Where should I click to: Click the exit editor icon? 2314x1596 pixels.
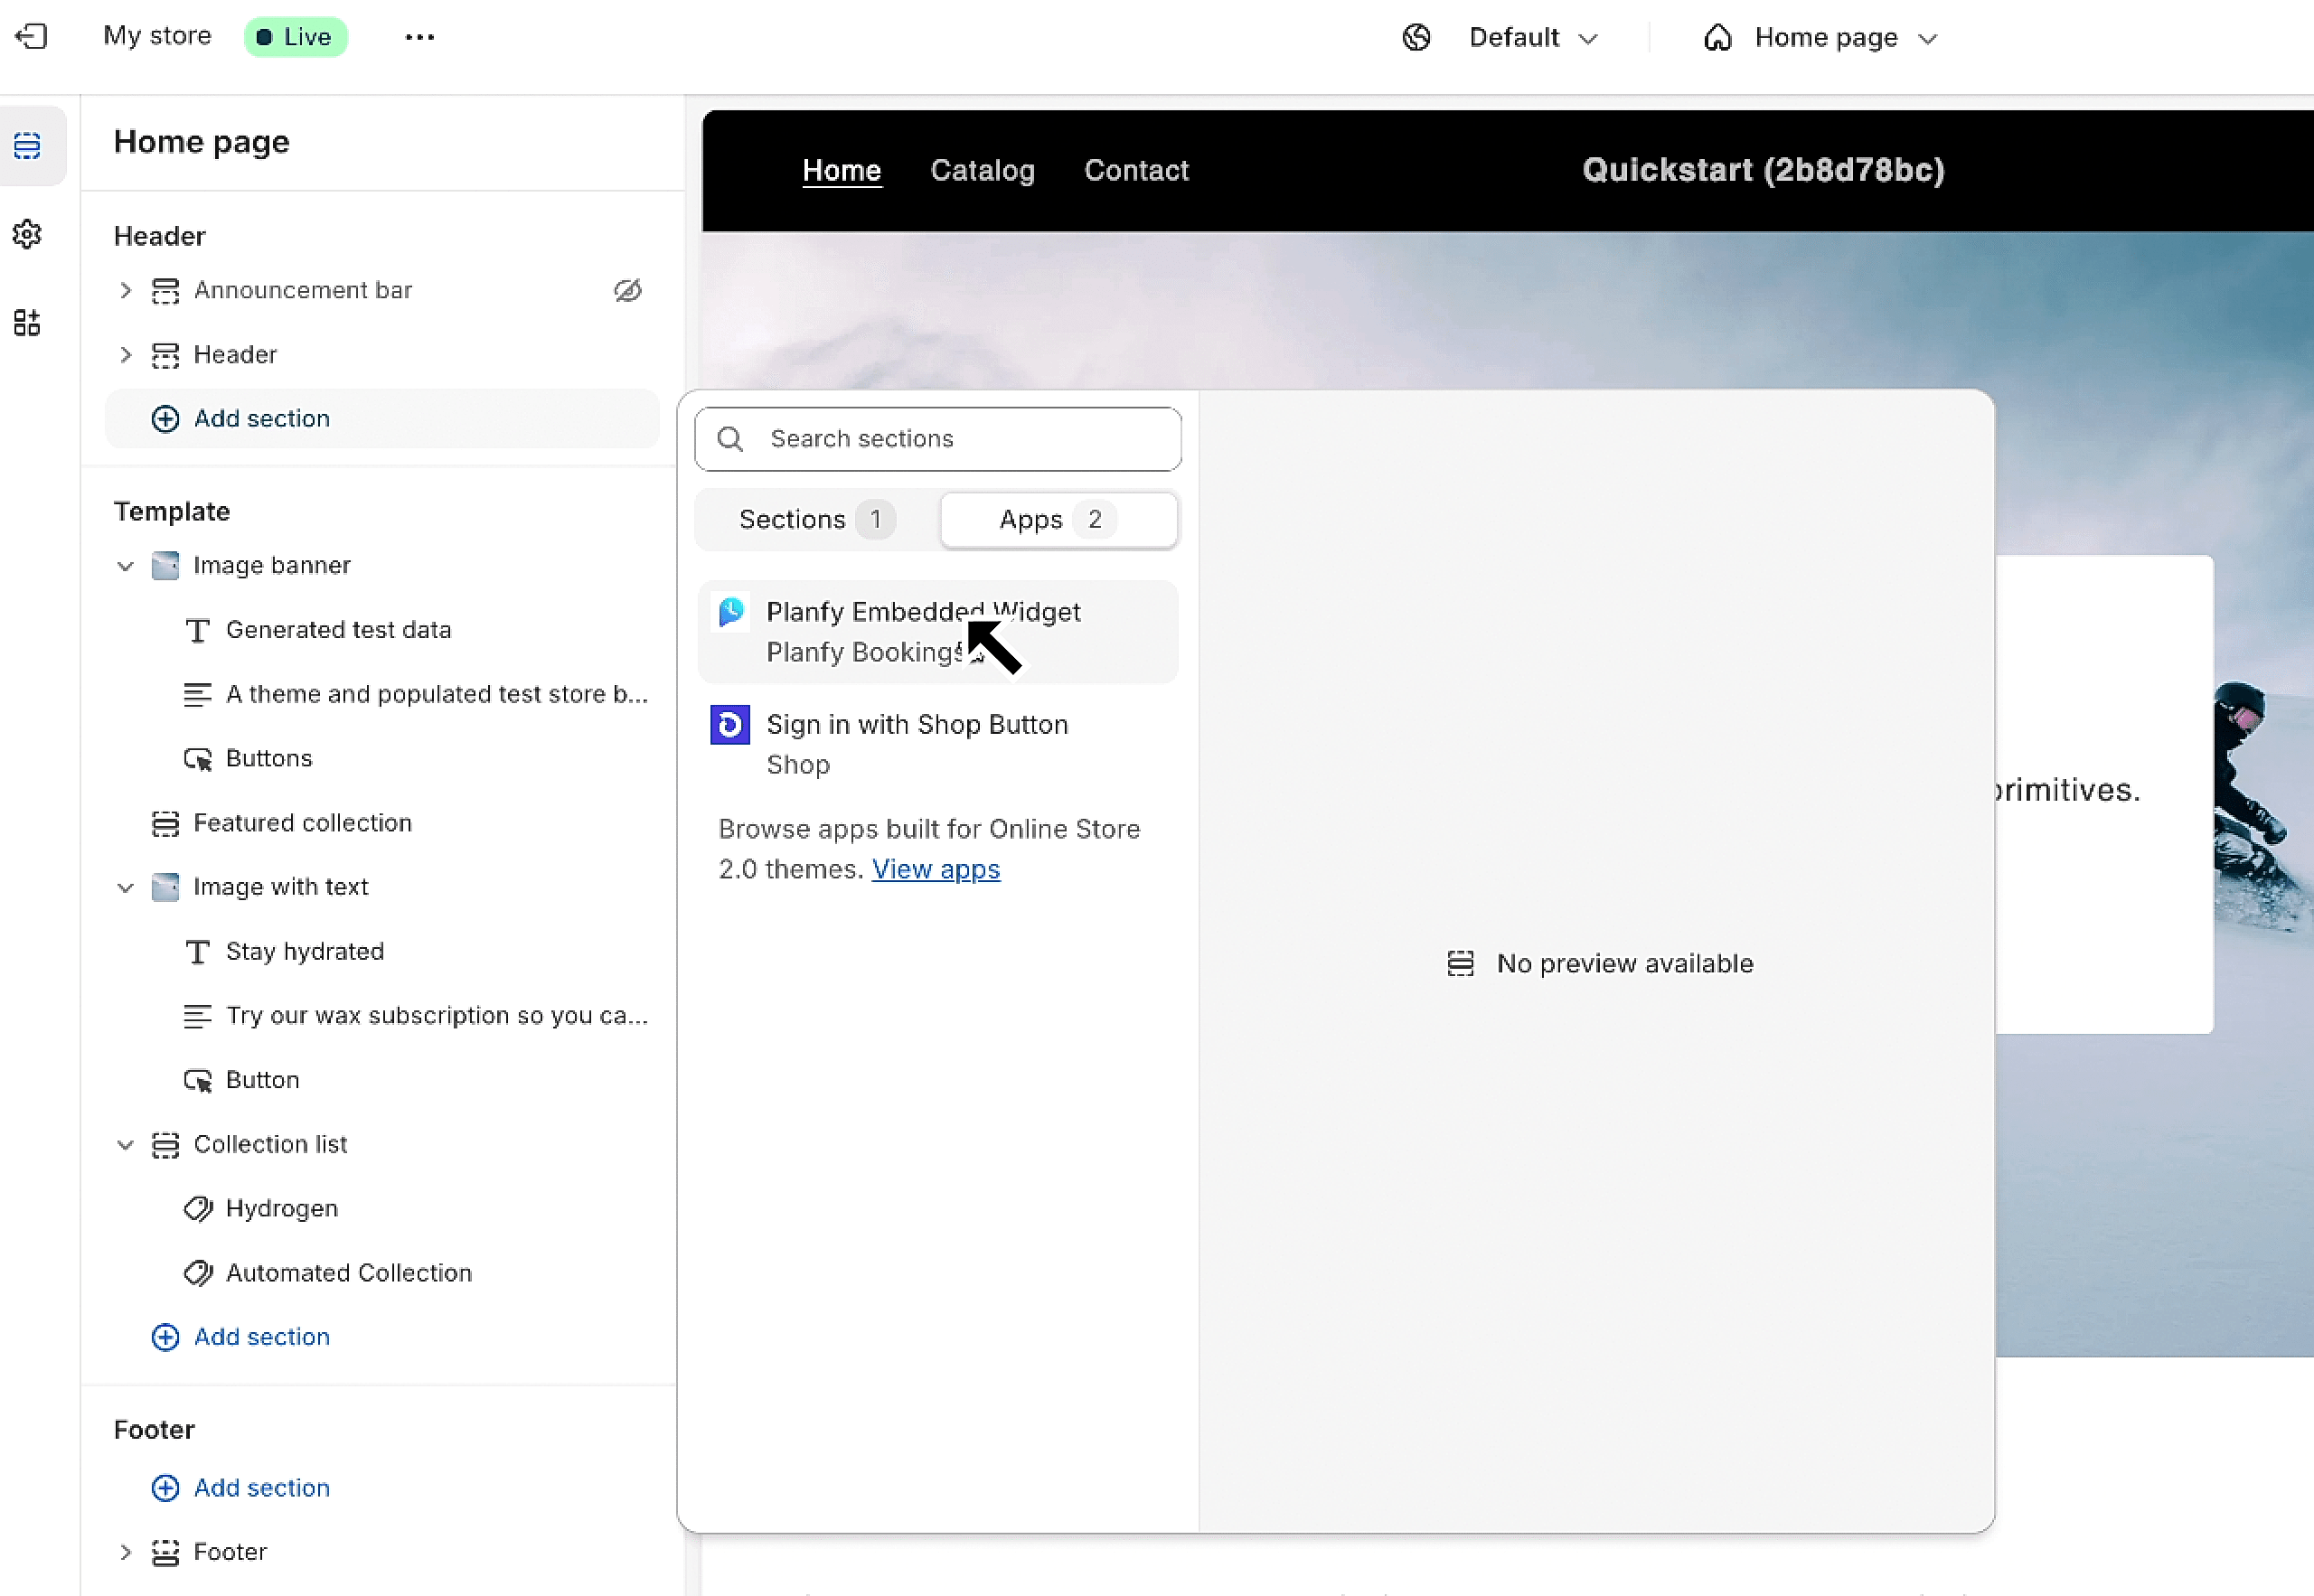(x=31, y=37)
